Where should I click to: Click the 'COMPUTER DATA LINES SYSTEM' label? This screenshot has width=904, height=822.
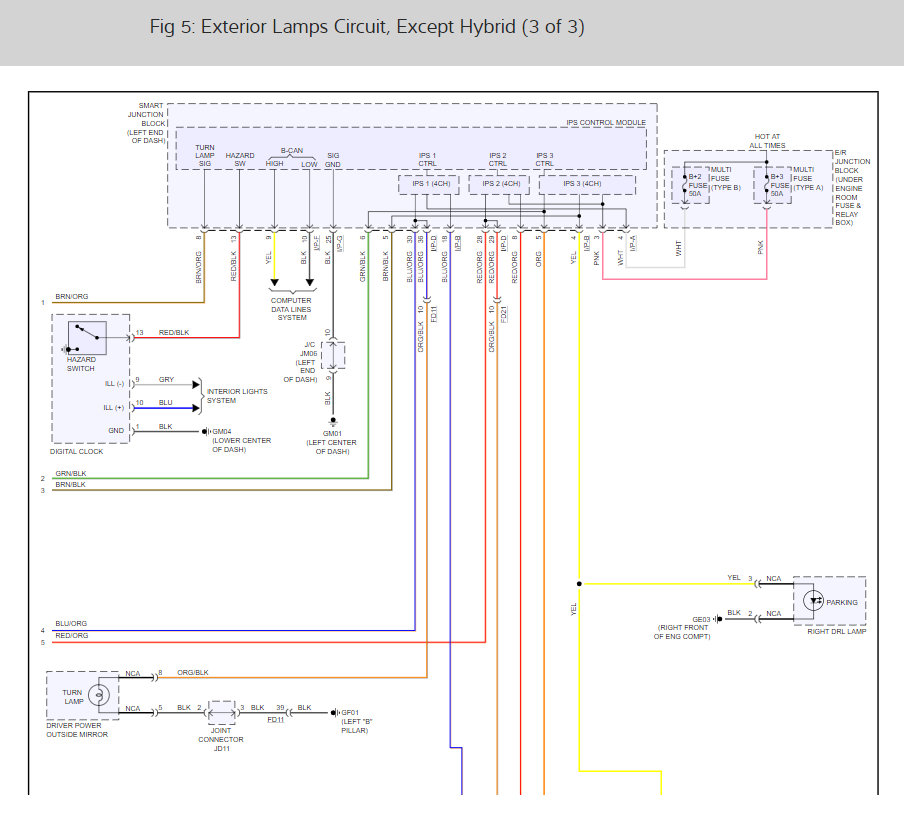[x=291, y=309]
